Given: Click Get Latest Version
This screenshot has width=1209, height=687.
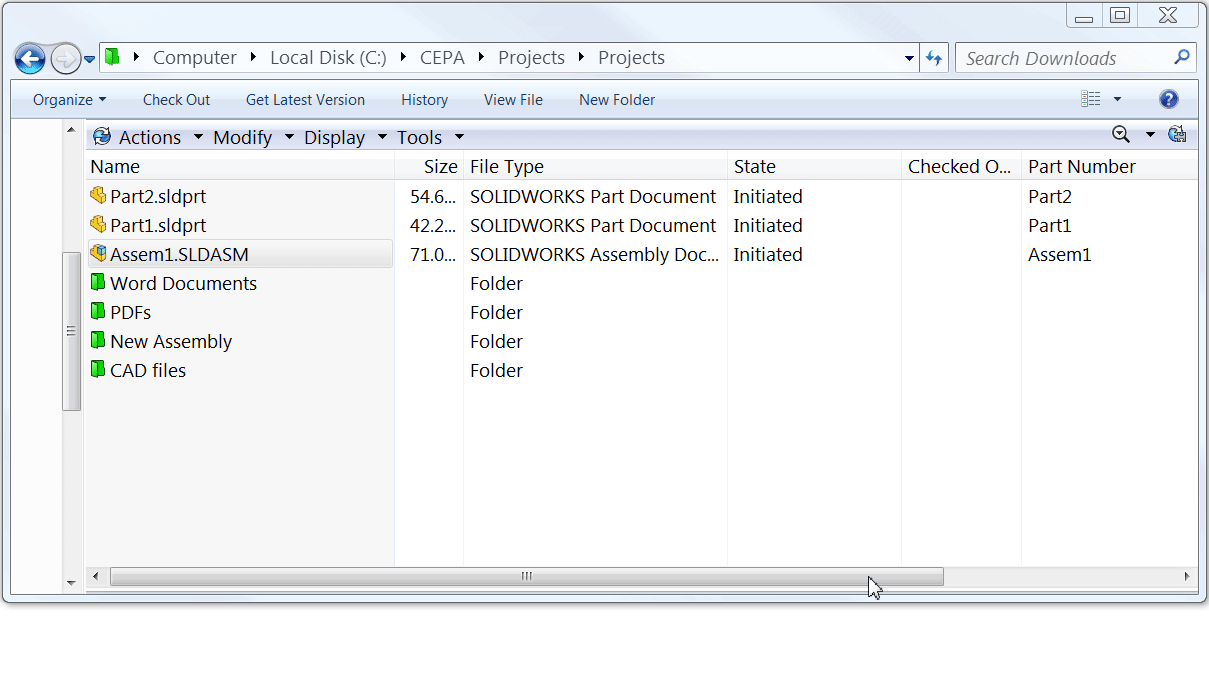Looking at the screenshot, I should pyautogui.click(x=305, y=100).
